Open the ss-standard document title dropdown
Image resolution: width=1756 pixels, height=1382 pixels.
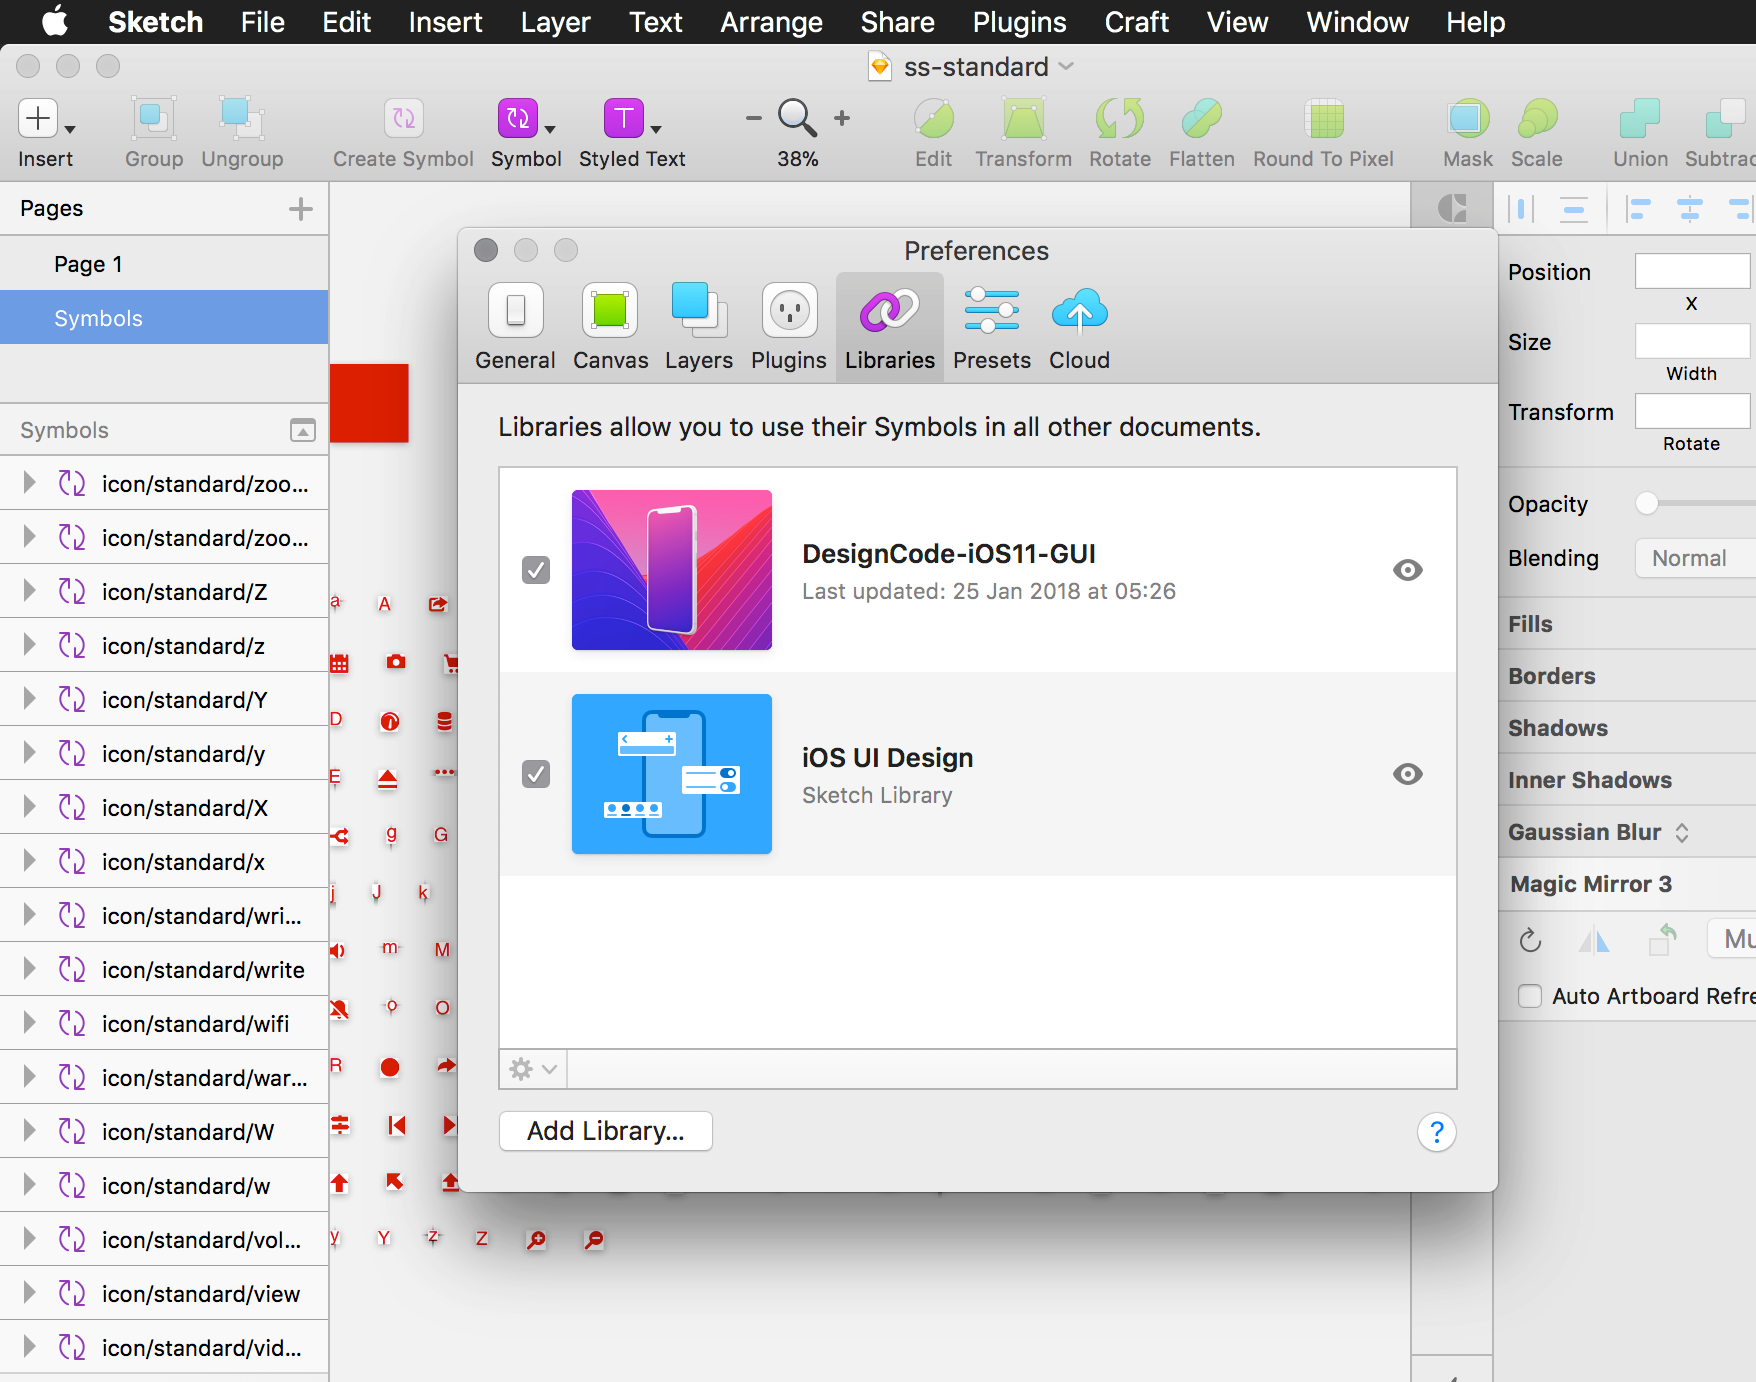[1066, 66]
